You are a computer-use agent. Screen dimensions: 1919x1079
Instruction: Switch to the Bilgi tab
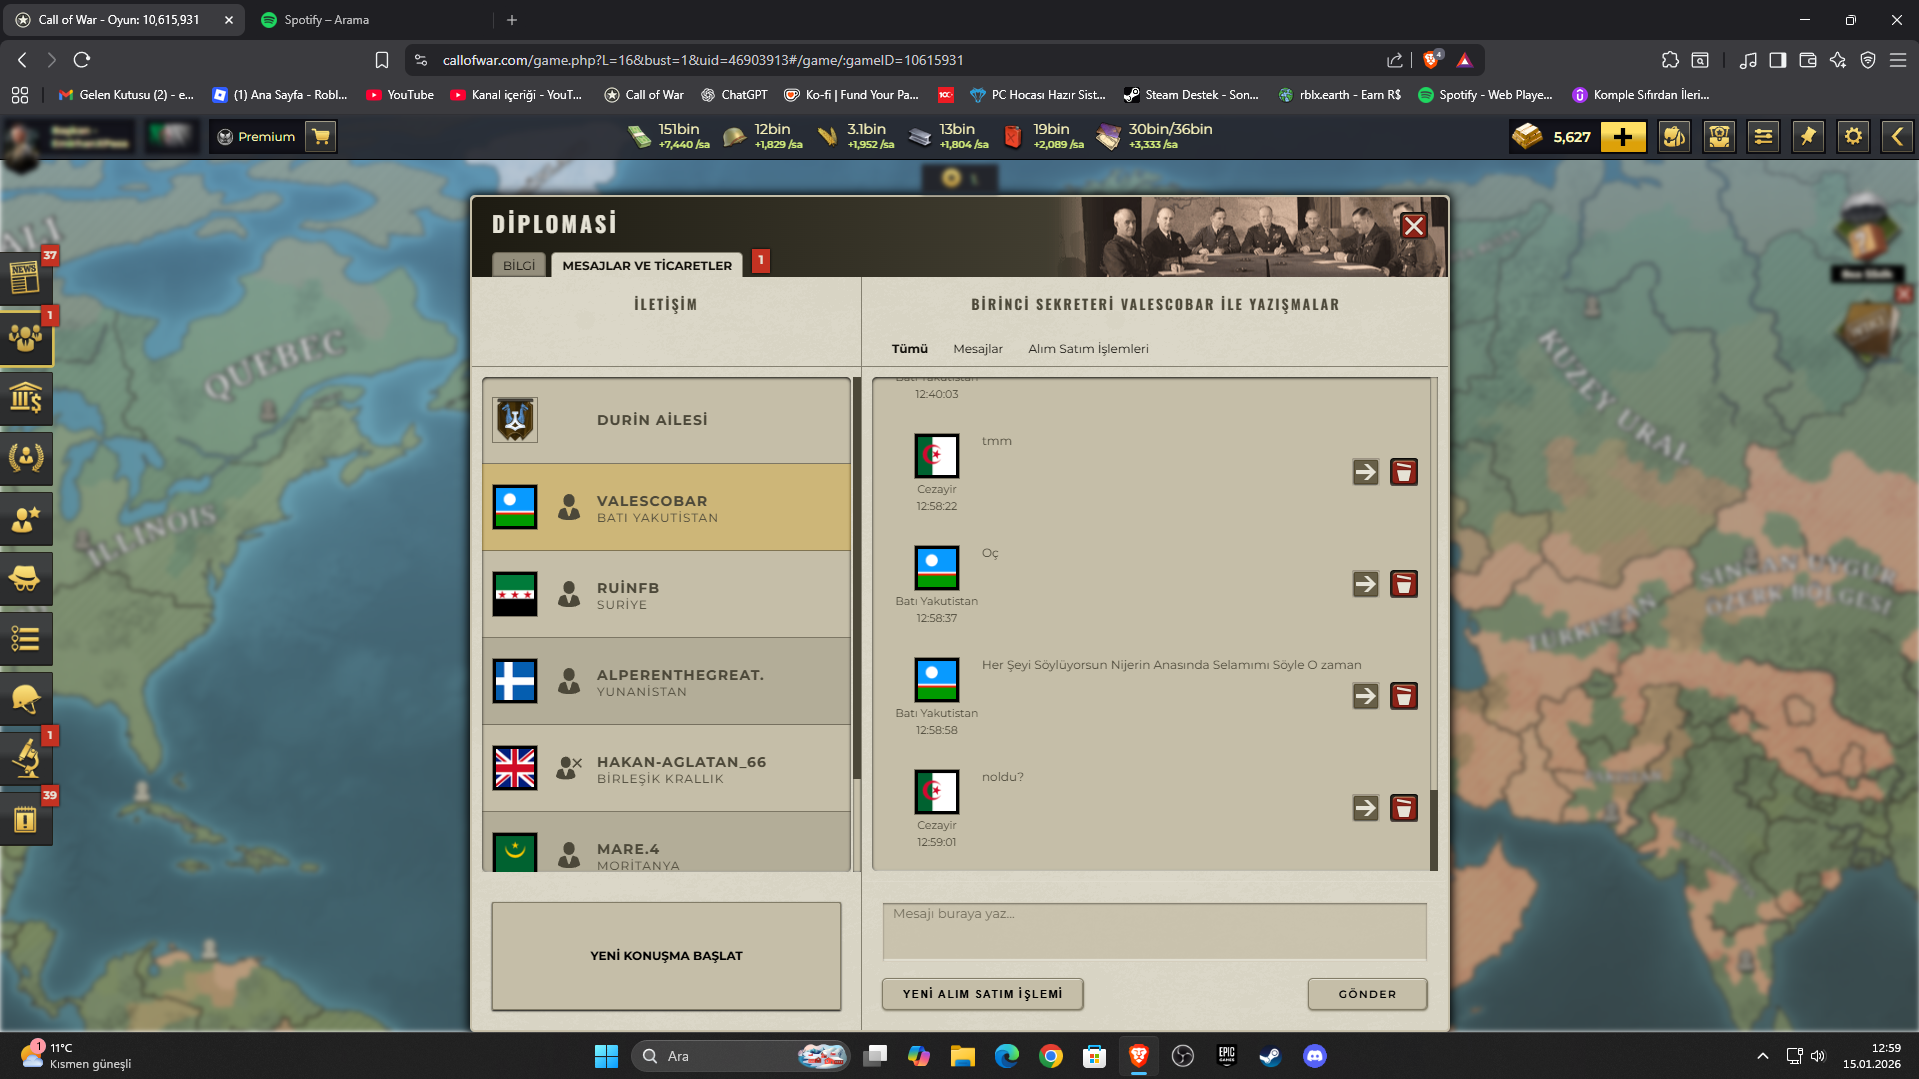519,265
